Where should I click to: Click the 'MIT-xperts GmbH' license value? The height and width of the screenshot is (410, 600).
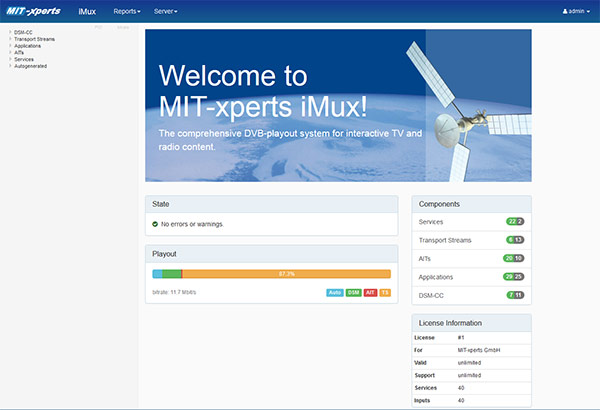coord(479,350)
